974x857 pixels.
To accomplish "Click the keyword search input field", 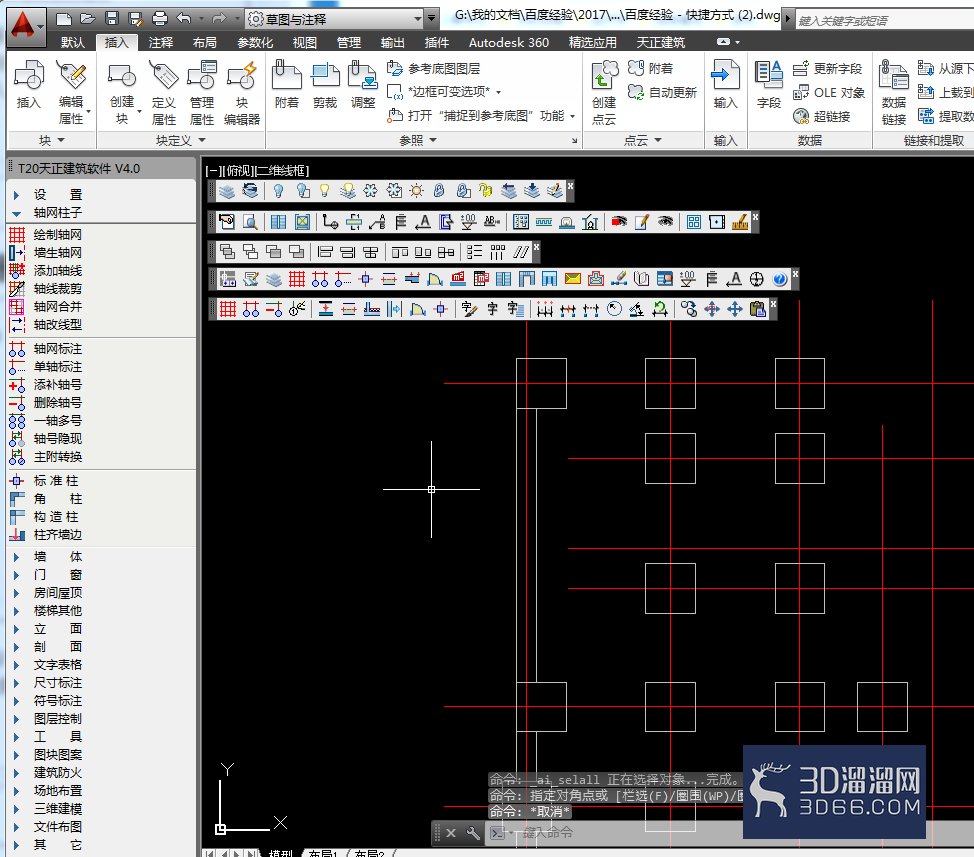I will coord(885,20).
